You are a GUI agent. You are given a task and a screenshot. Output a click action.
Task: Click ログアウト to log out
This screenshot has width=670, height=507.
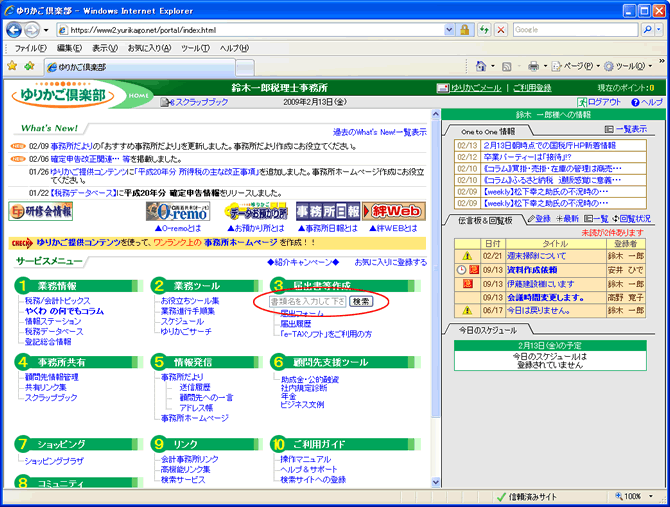[599, 102]
